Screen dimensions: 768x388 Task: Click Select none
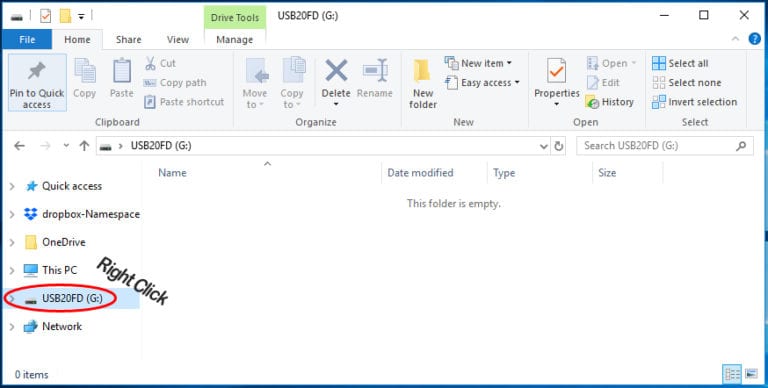687,83
